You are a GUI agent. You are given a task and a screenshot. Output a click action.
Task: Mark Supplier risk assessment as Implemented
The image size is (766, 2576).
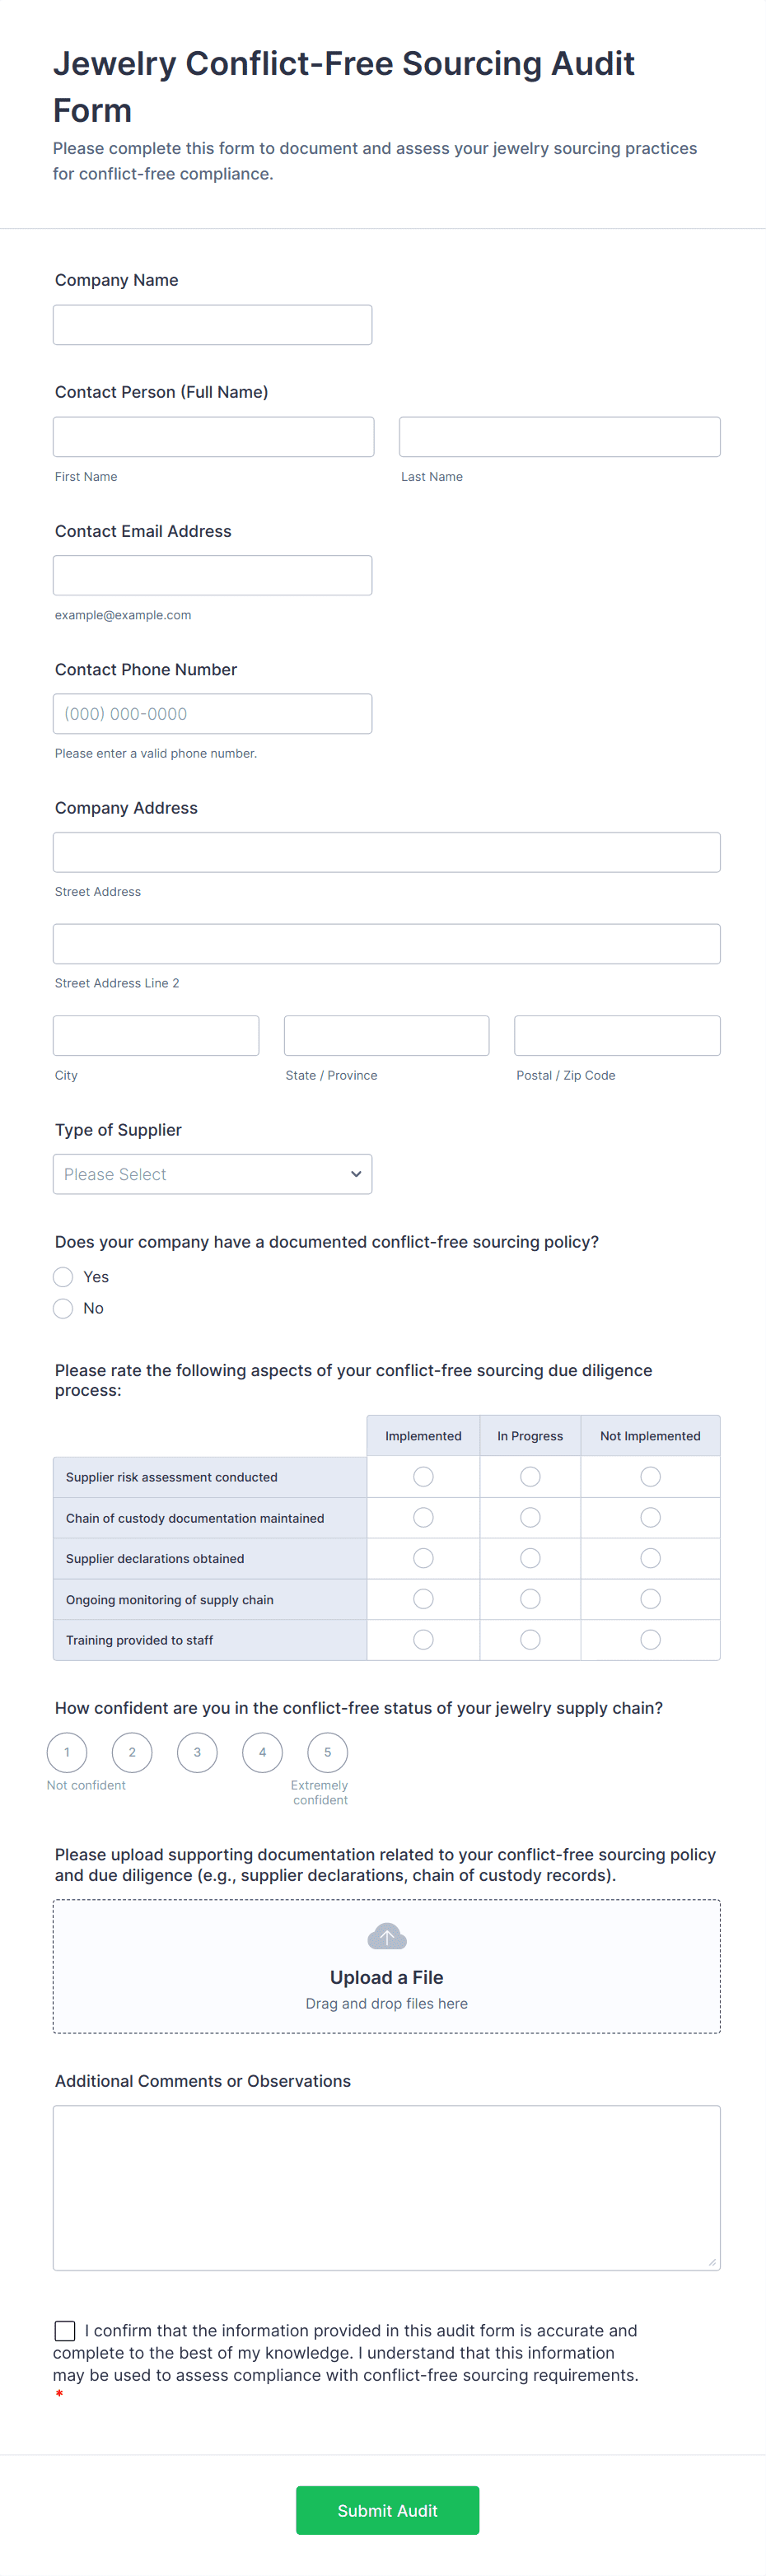(x=423, y=1477)
